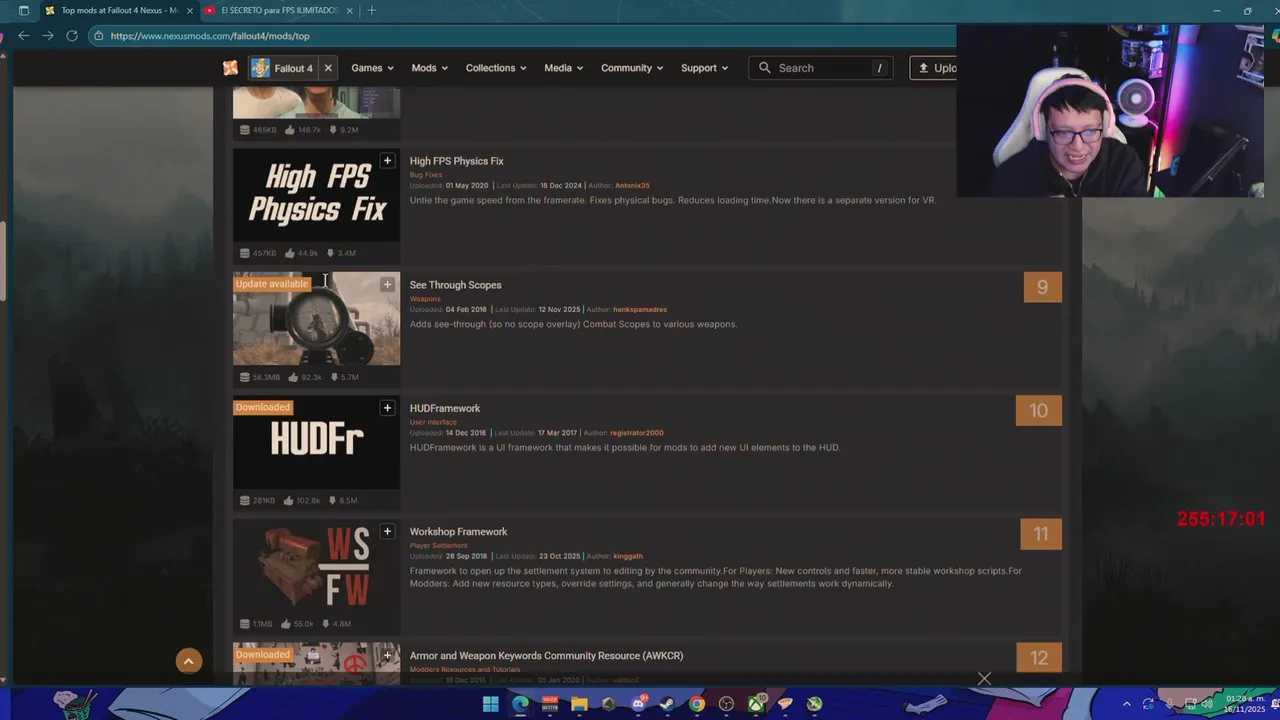
Task: Click the Search mods input field
Action: [x=823, y=68]
